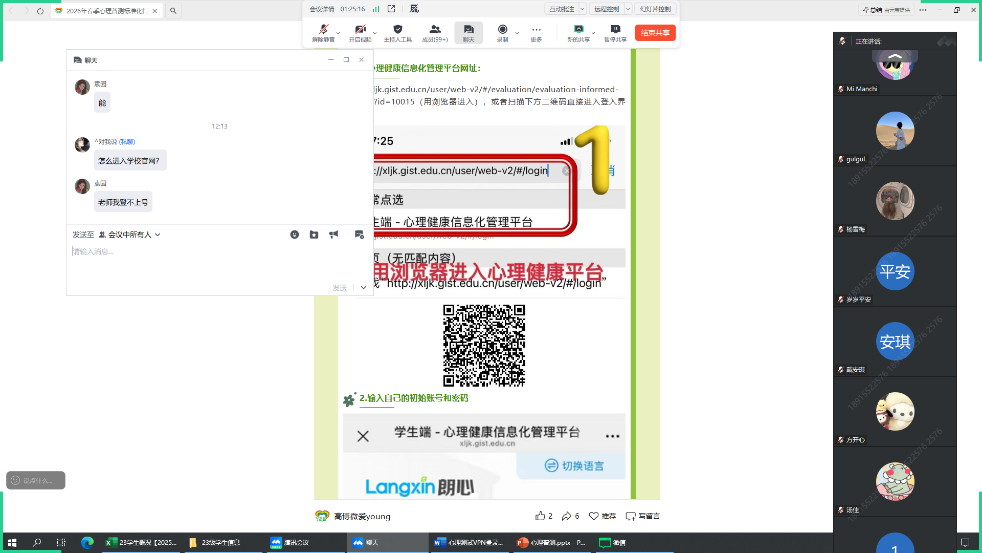Unmute the microphone in meeting toolbar
982x553 pixels.
point(323,31)
